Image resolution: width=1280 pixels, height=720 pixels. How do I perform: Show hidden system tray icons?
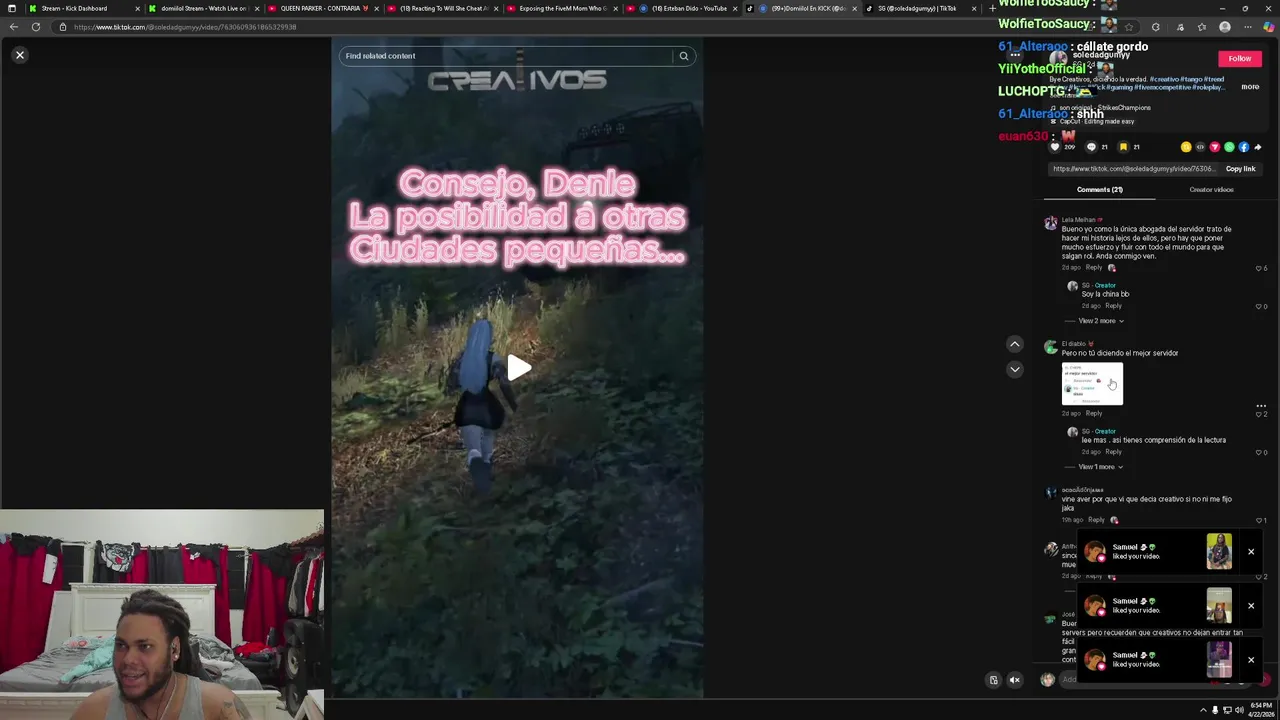pyautogui.click(x=1203, y=710)
